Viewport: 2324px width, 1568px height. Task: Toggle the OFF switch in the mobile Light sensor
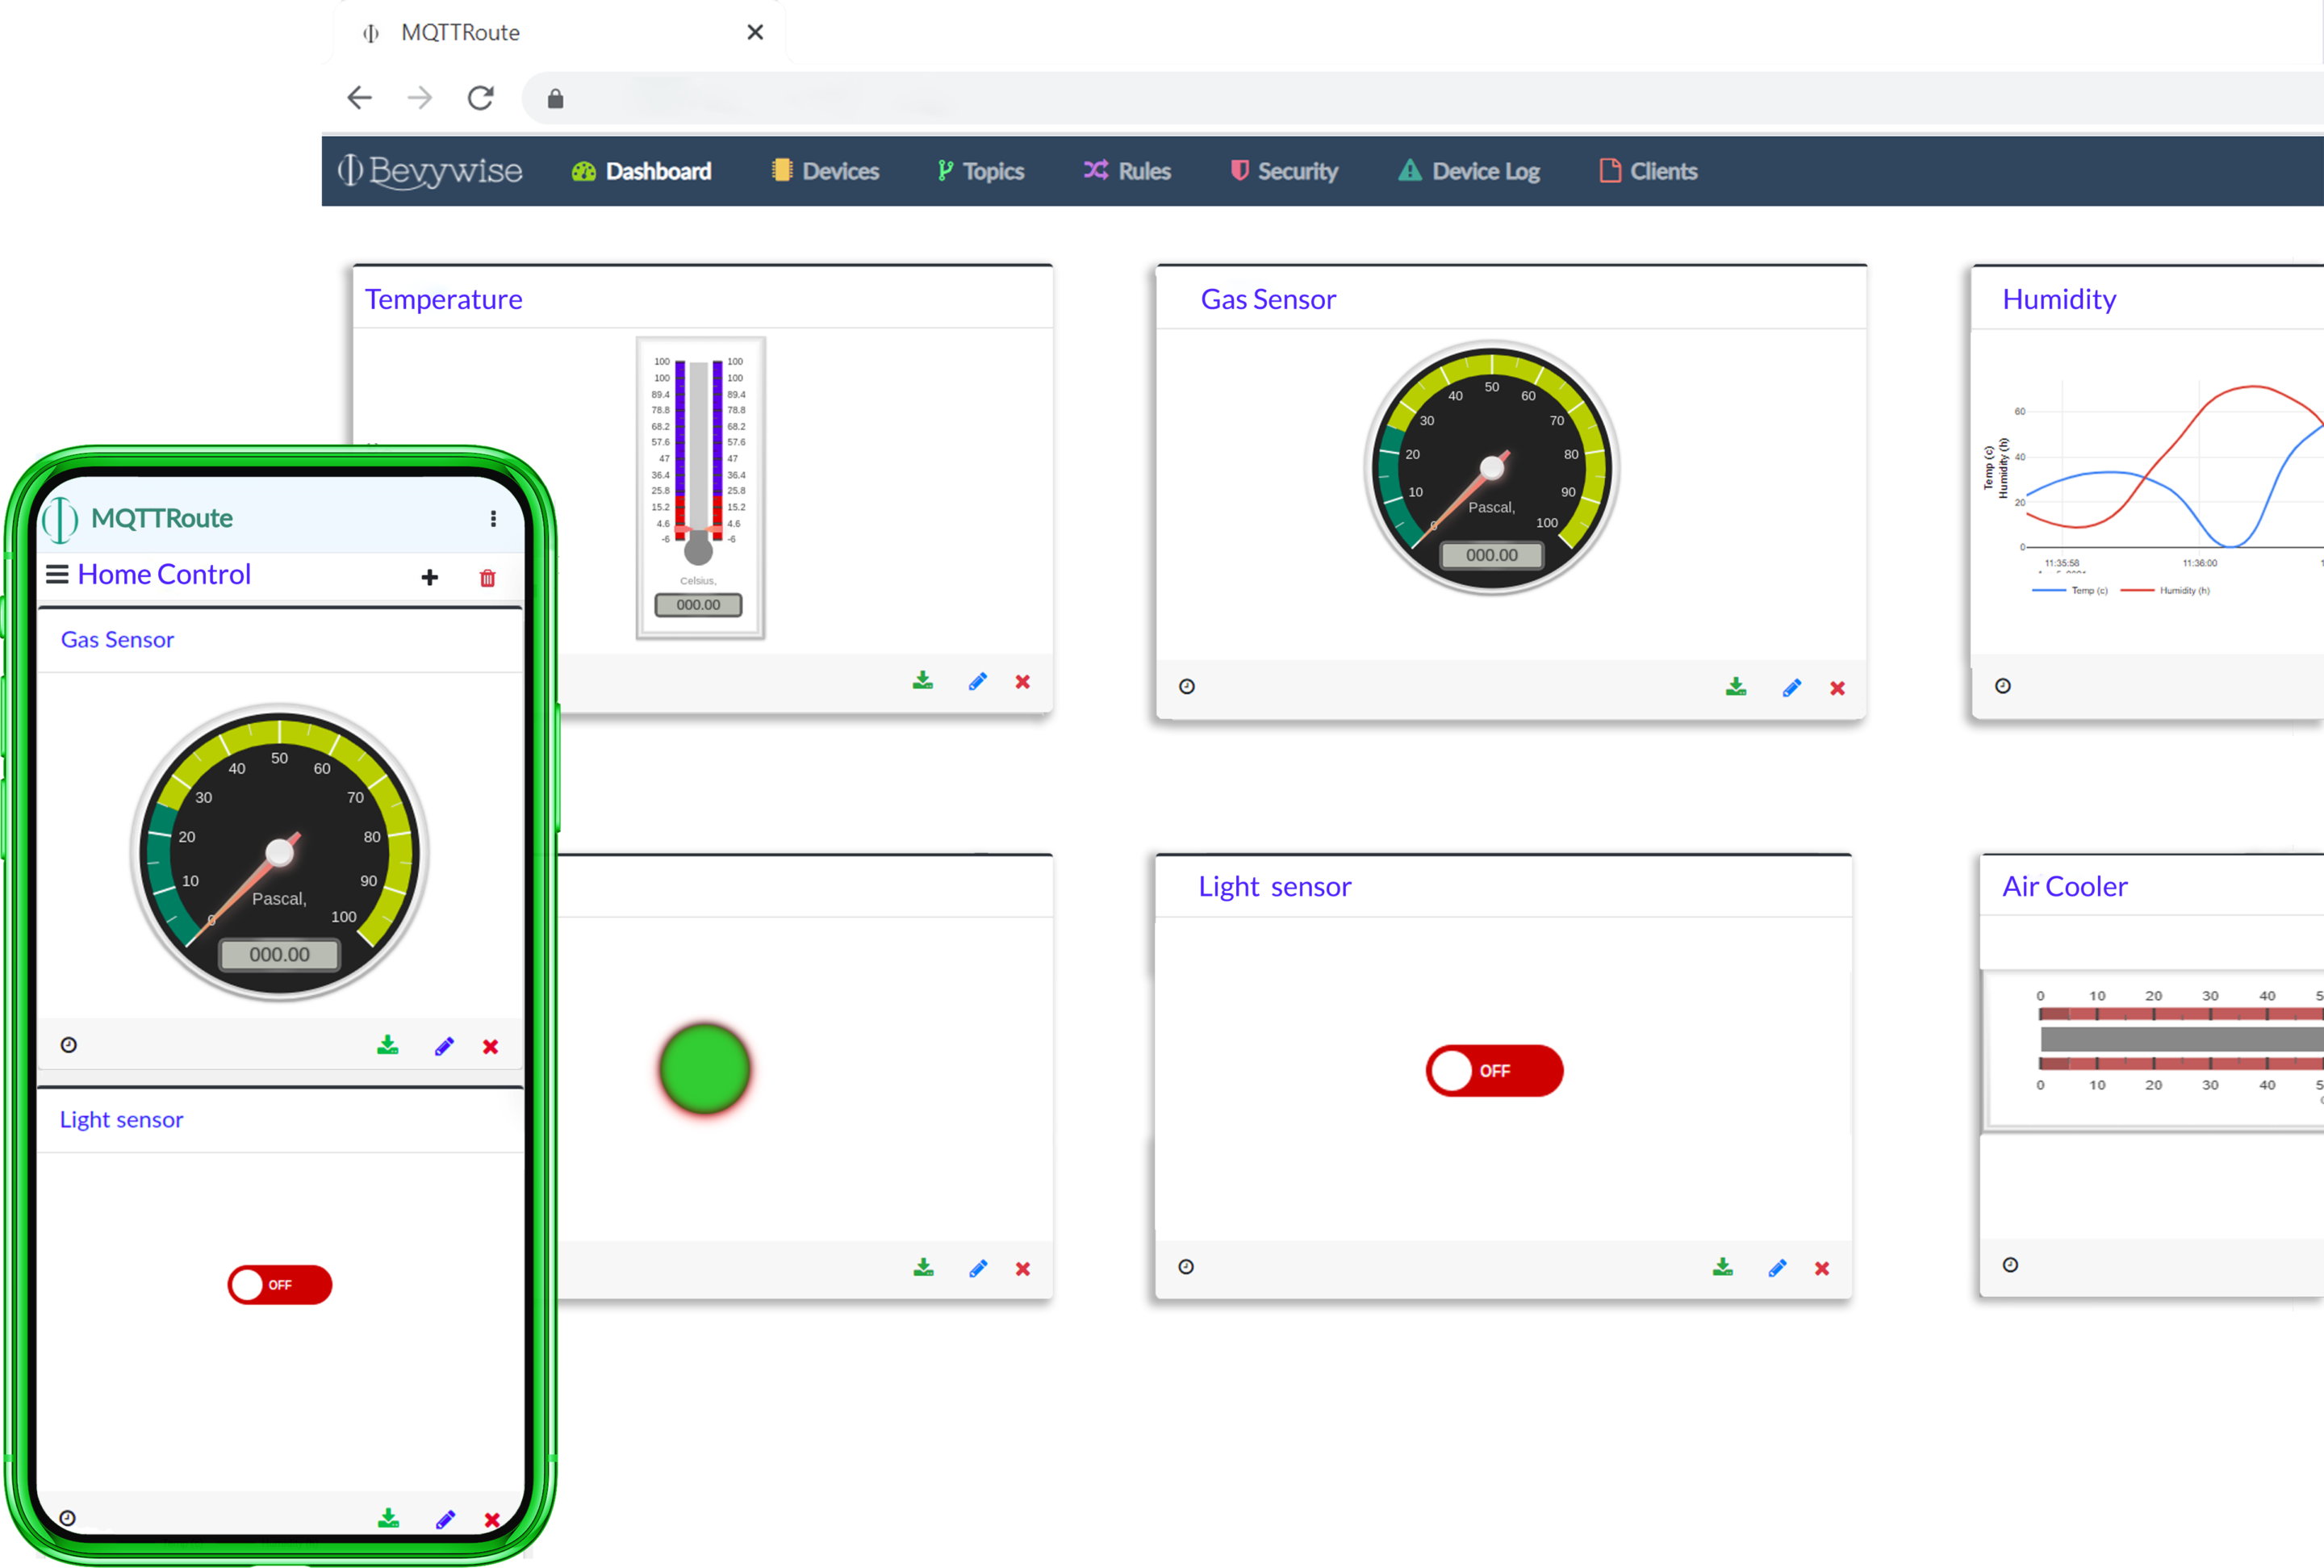(279, 1284)
